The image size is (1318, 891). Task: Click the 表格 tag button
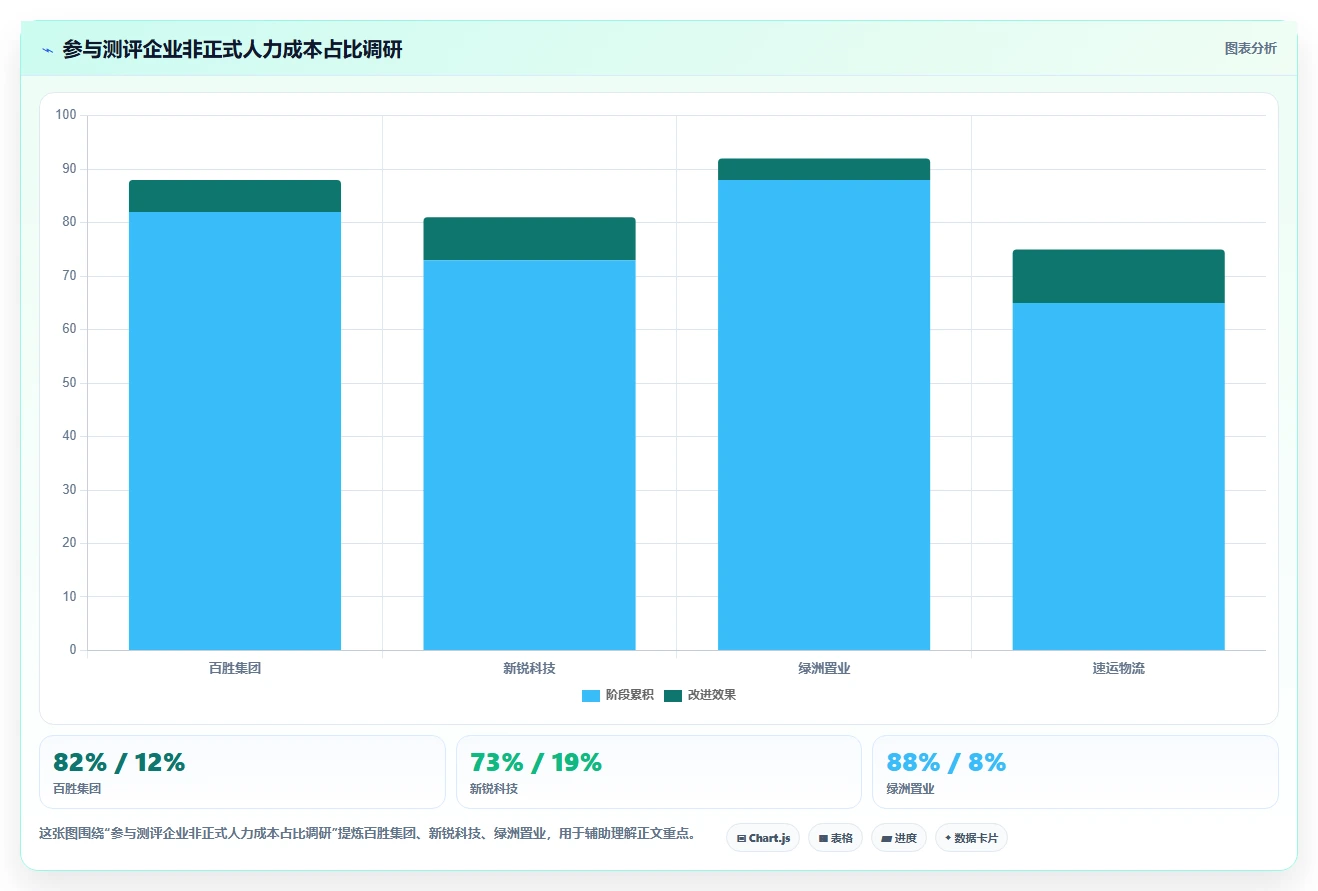coord(835,838)
